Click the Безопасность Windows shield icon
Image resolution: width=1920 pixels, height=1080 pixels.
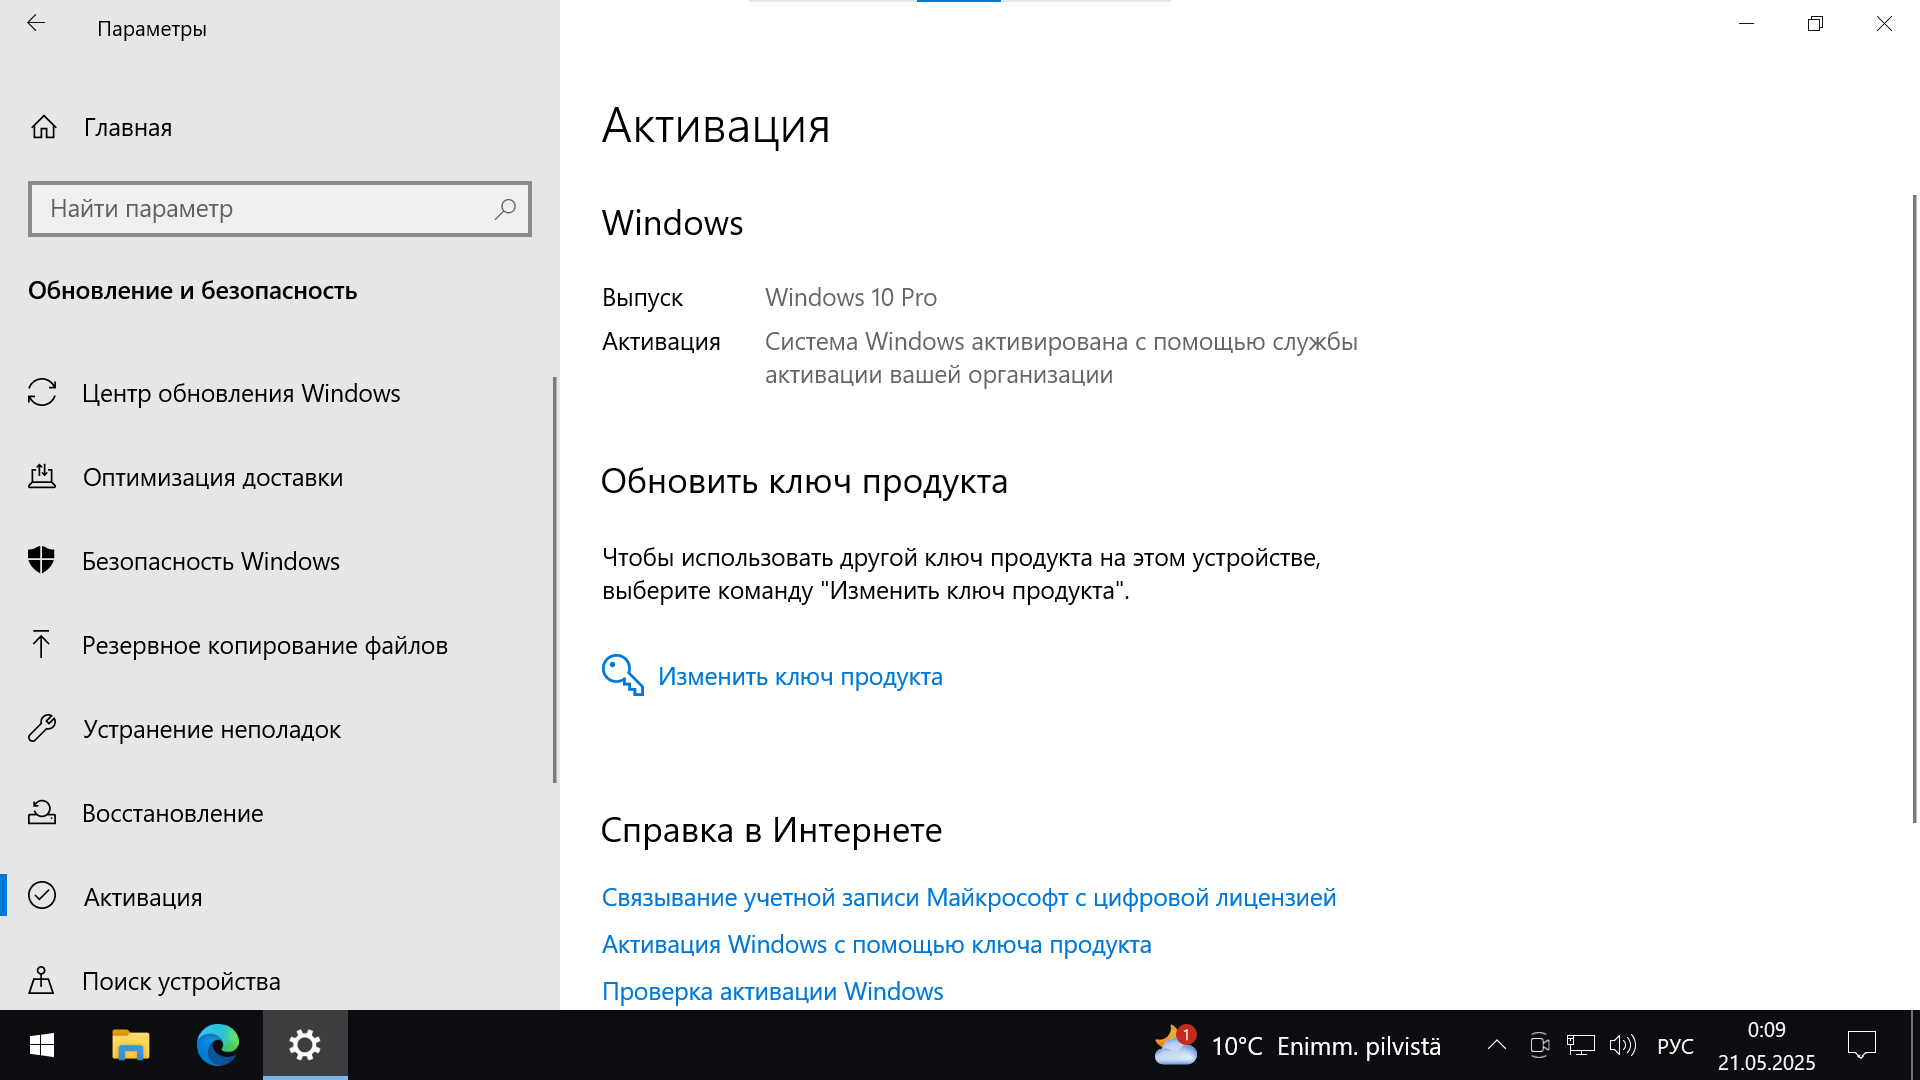[41, 560]
